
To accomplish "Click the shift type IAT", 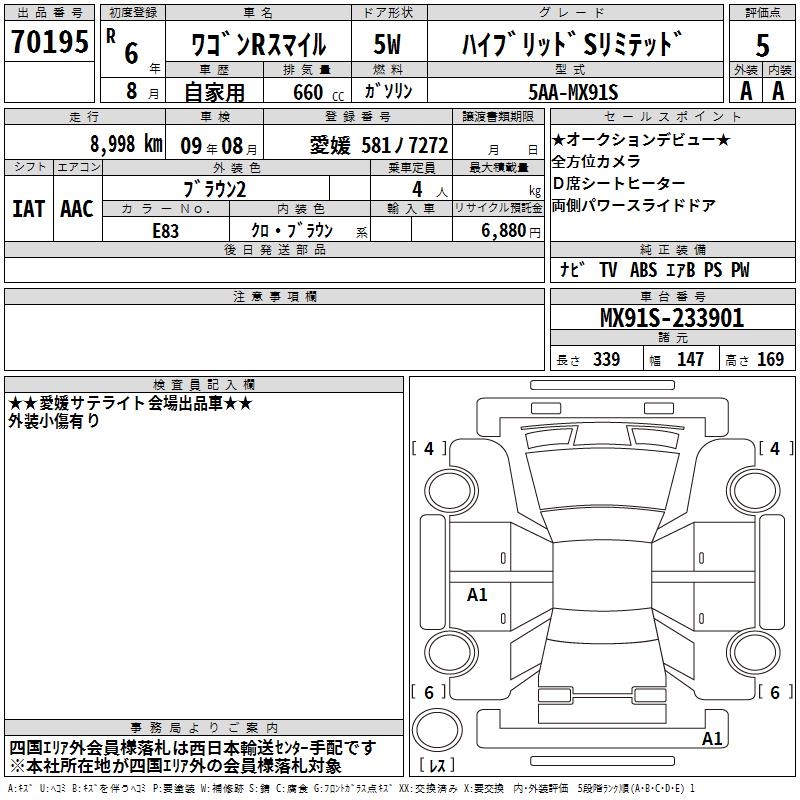I will pos(28,209).
